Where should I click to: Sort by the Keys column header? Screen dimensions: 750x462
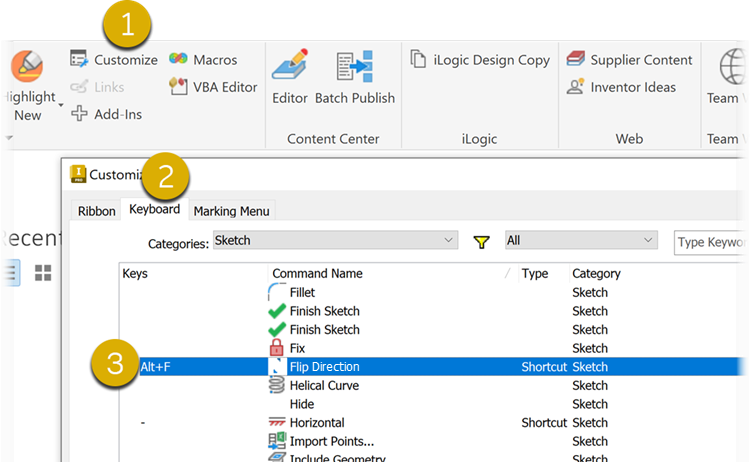click(193, 274)
